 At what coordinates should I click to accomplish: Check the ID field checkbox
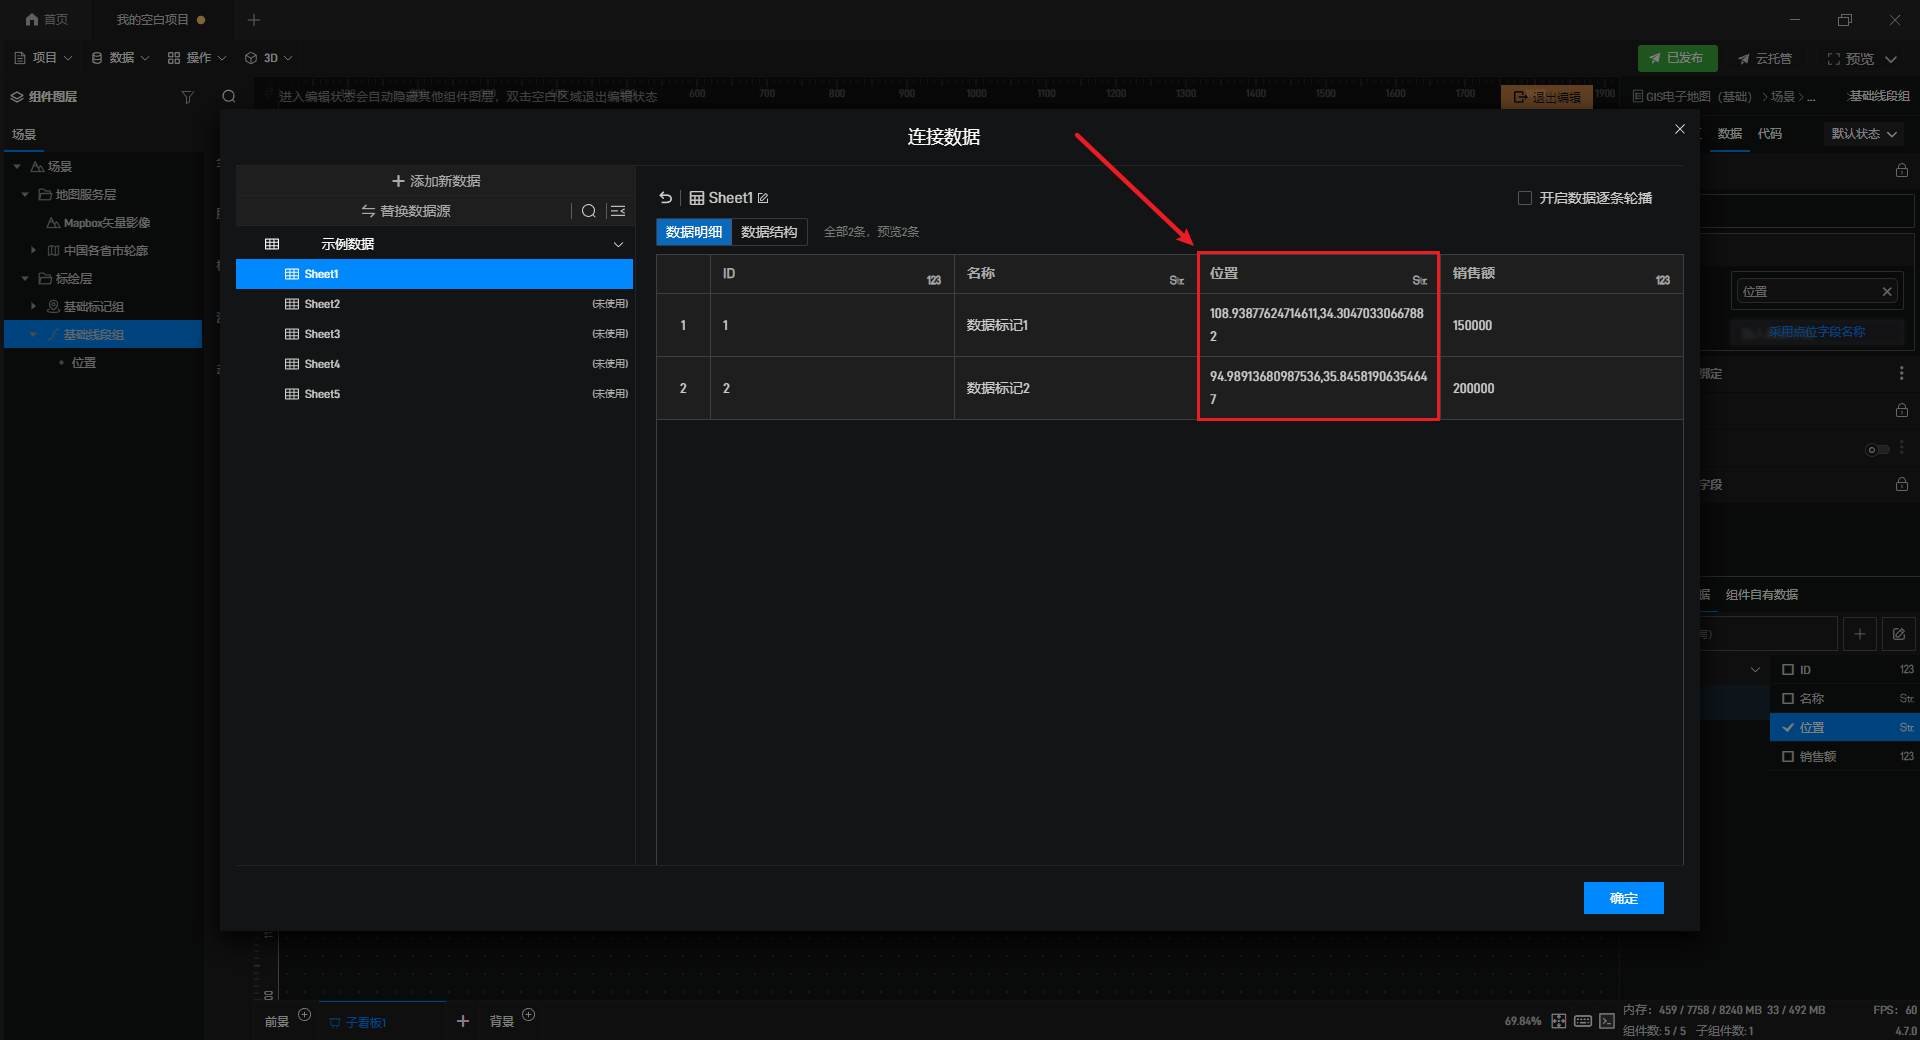click(1788, 670)
